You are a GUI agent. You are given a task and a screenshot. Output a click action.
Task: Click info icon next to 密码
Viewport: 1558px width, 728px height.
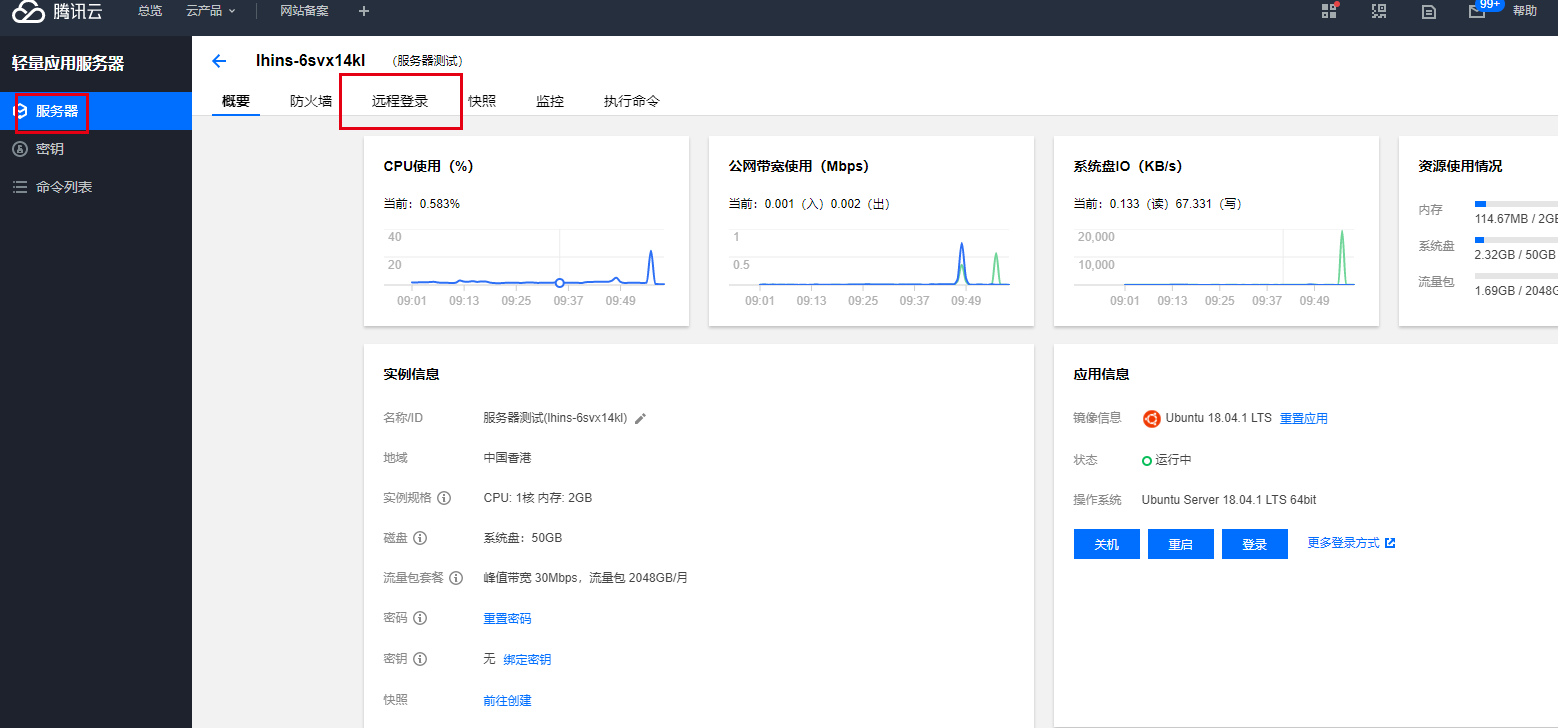420,618
